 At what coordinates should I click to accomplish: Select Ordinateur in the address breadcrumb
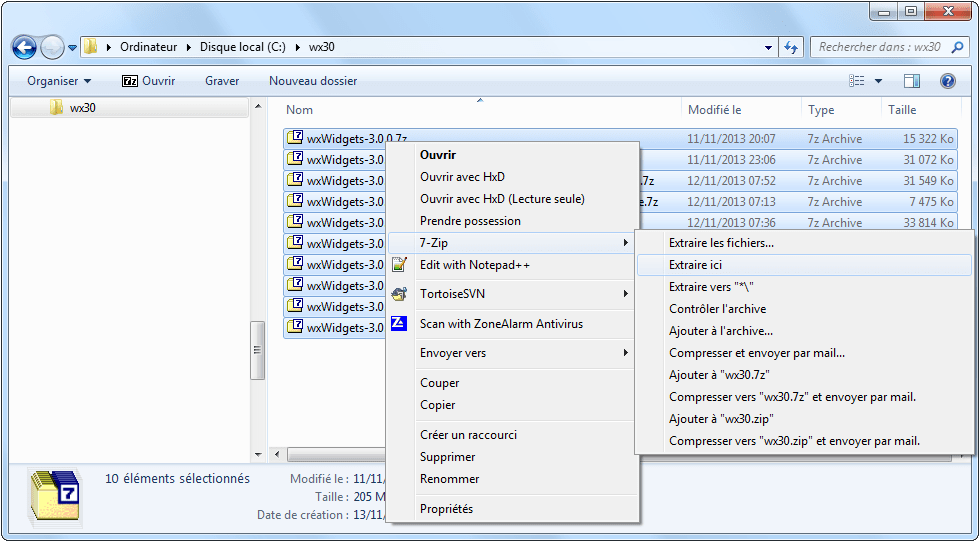[x=148, y=47]
